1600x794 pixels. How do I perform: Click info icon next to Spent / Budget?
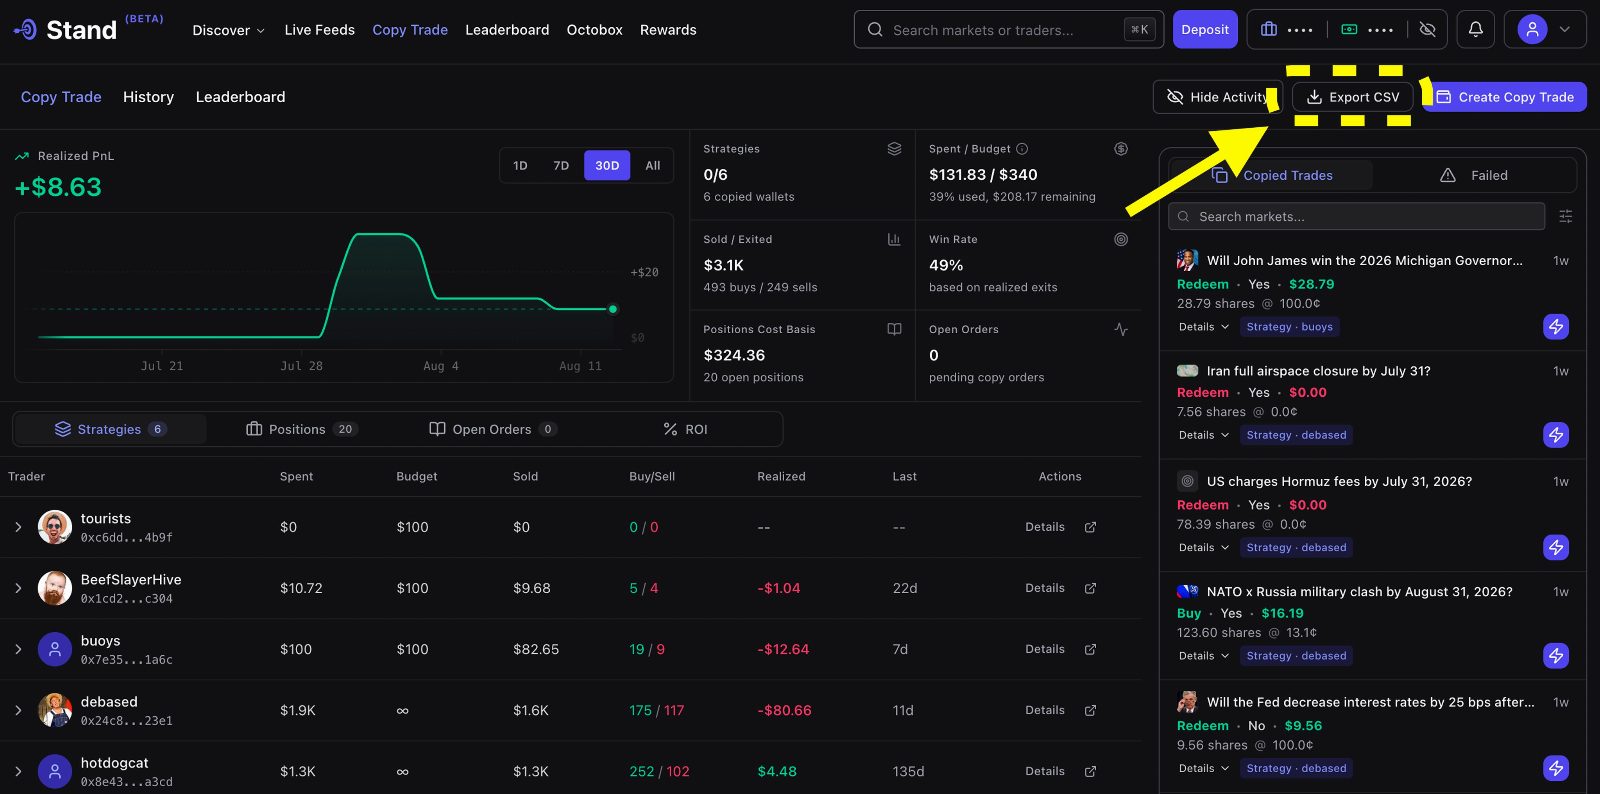pos(1022,149)
